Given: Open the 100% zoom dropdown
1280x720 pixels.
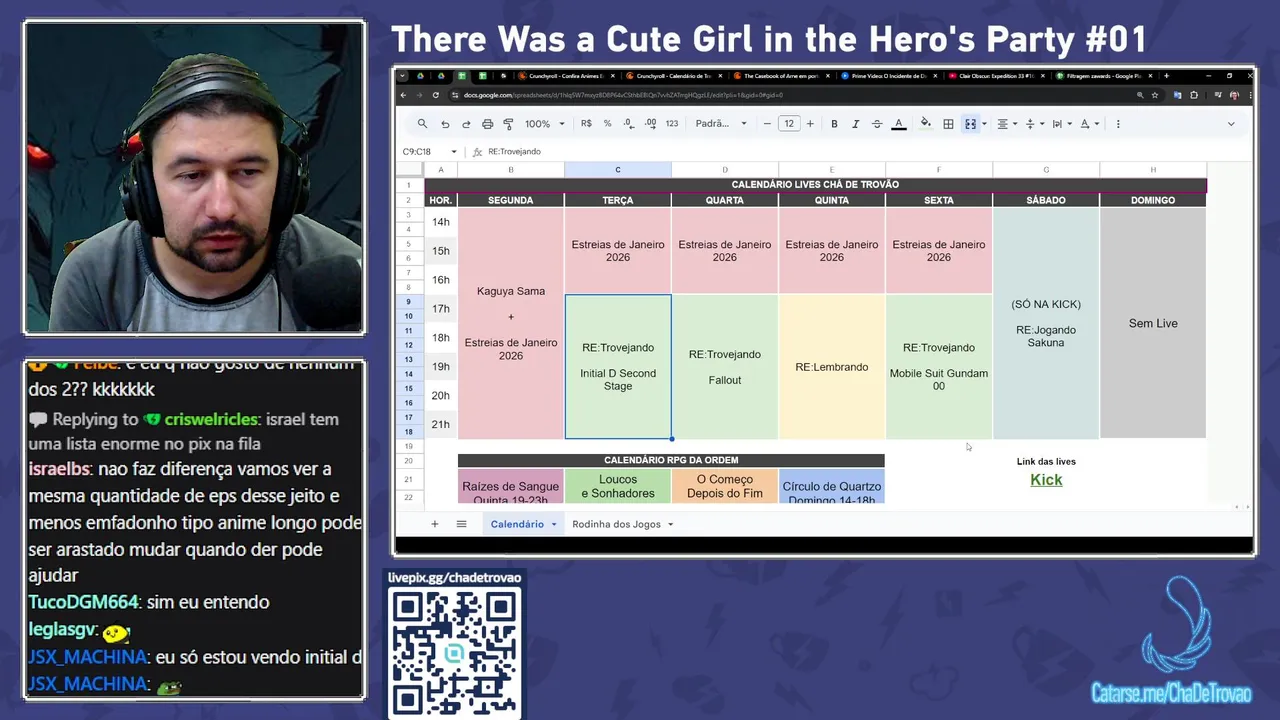Looking at the screenshot, I should (x=545, y=124).
